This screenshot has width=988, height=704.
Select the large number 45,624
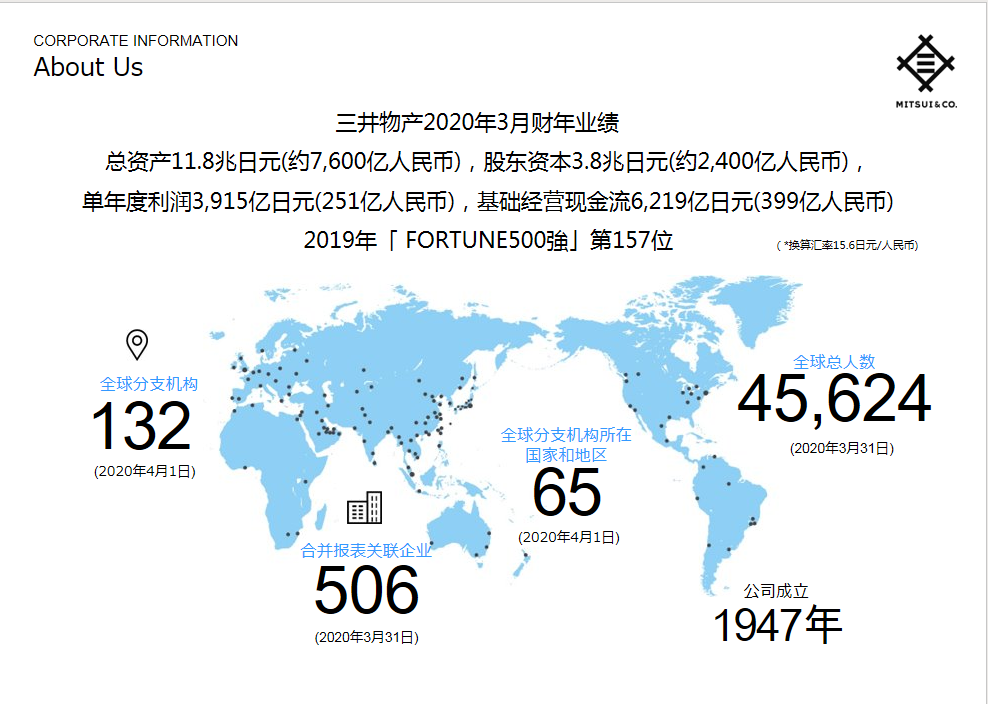point(834,399)
